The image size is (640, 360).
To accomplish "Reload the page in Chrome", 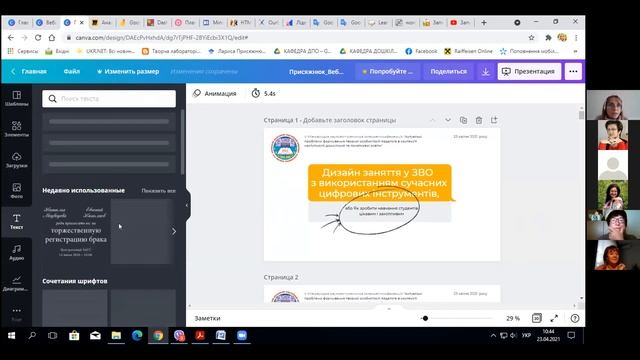I will (38, 38).
